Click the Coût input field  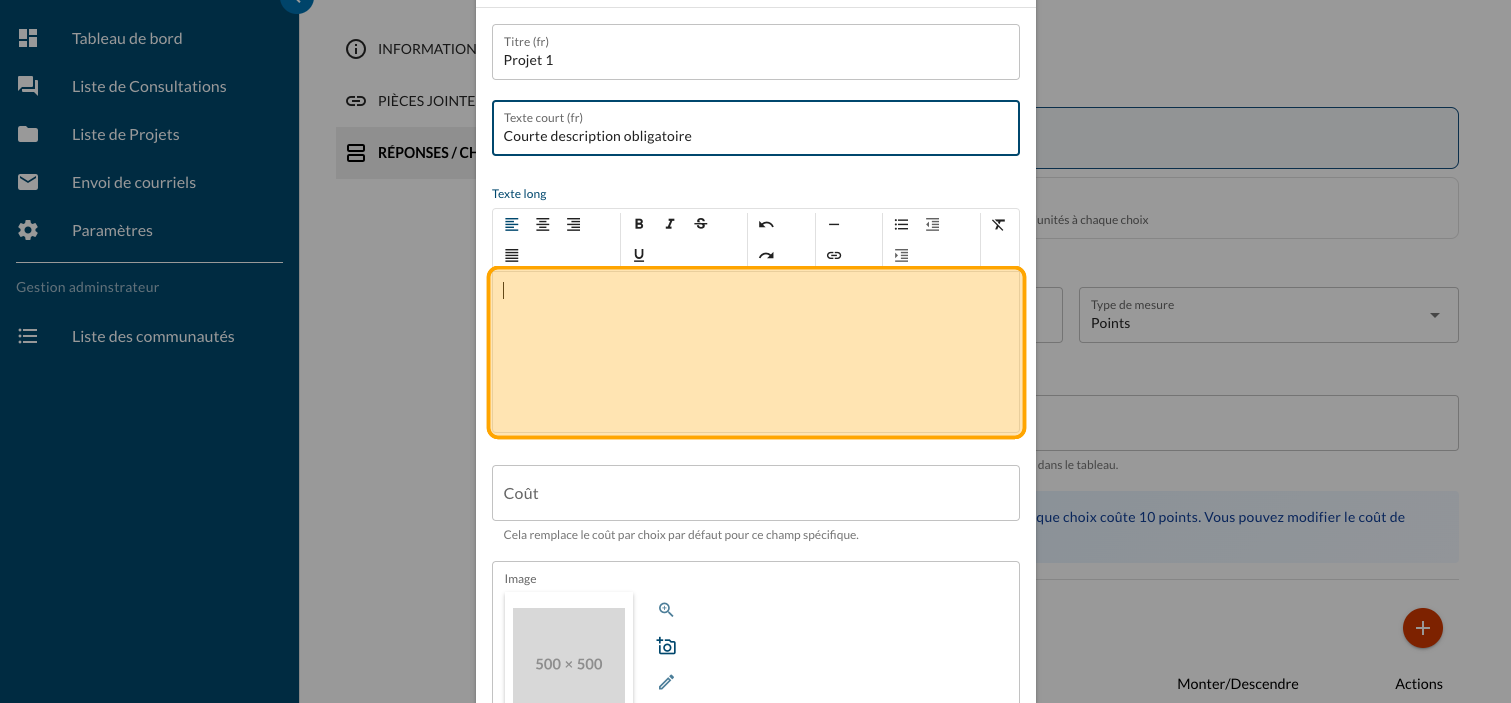755,493
